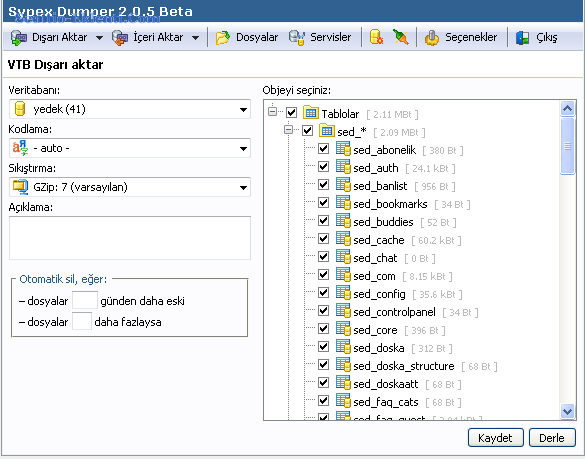The image size is (585, 459).
Task: Click the sed_banlist table icon
Action: pyautogui.click(x=343, y=184)
